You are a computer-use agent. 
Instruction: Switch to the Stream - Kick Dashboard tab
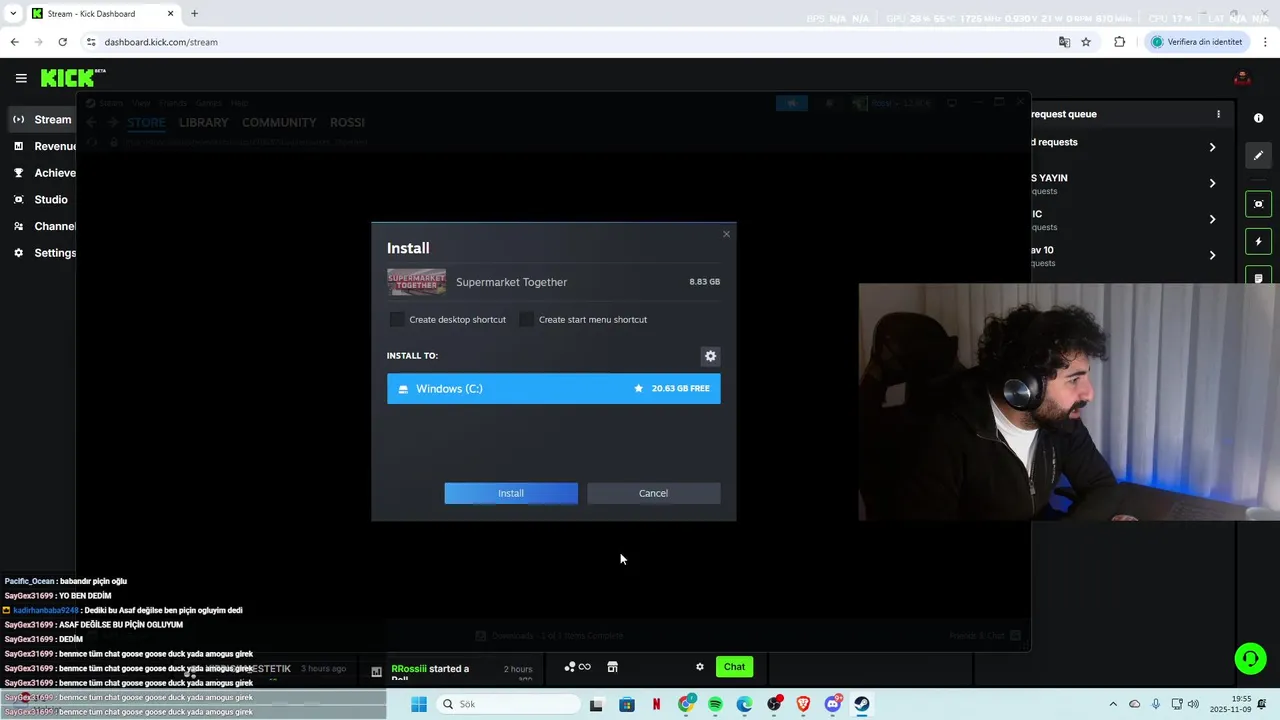coord(102,14)
